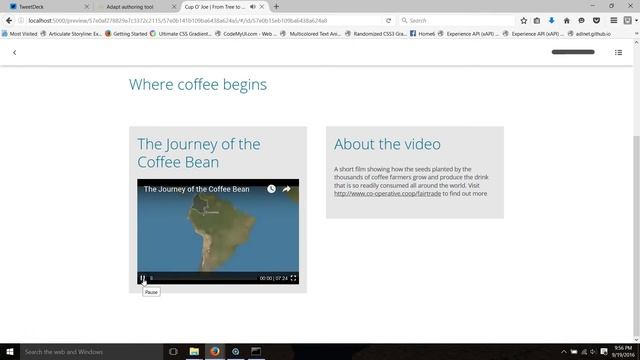Open adlnet.github.io bookmark
Image resolution: width=640 pixels, height=360 pixels.
click(x=589, y=34)
